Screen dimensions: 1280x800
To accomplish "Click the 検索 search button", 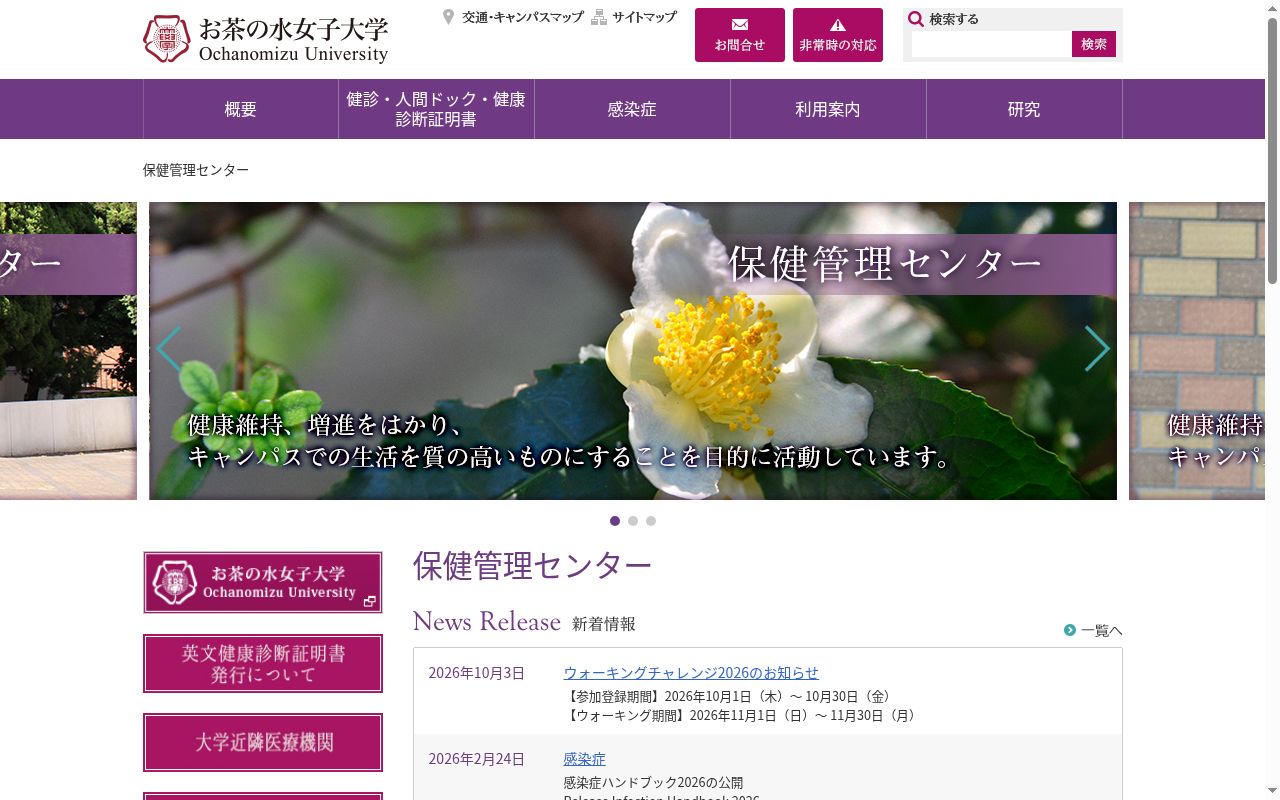I will pyautogui.click(x=1094, y=44).
